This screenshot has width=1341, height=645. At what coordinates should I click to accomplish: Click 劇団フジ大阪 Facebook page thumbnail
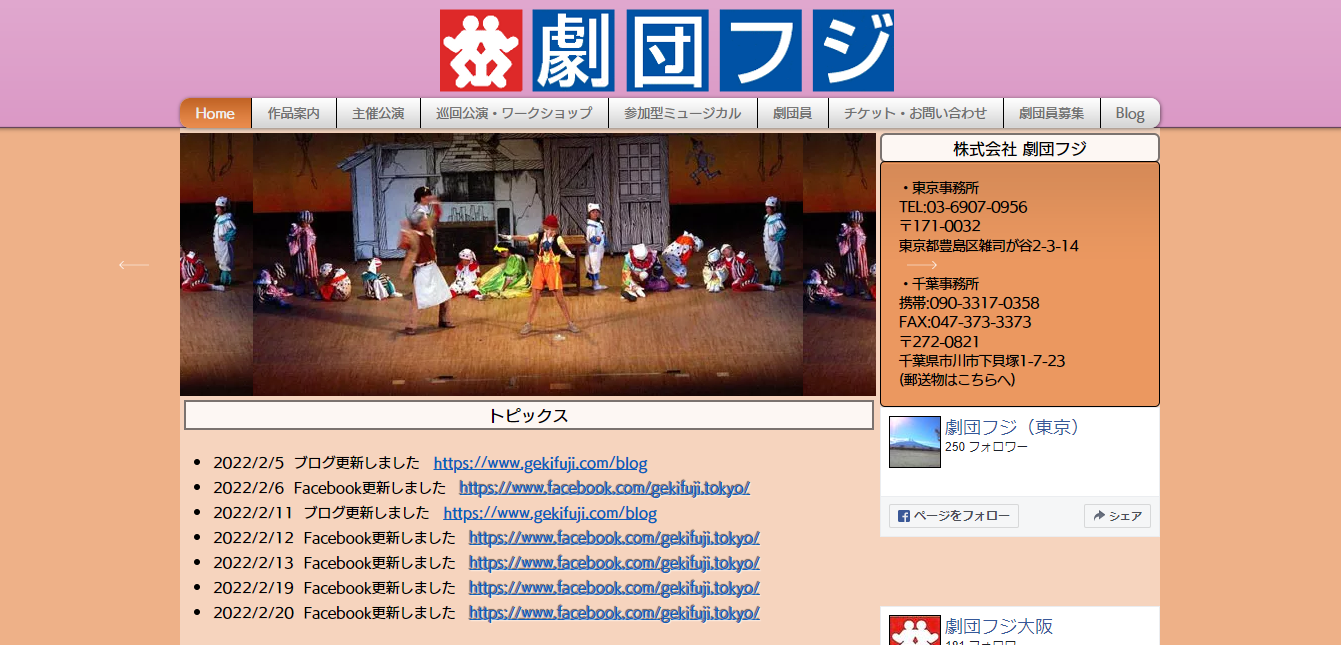(914, 631)
